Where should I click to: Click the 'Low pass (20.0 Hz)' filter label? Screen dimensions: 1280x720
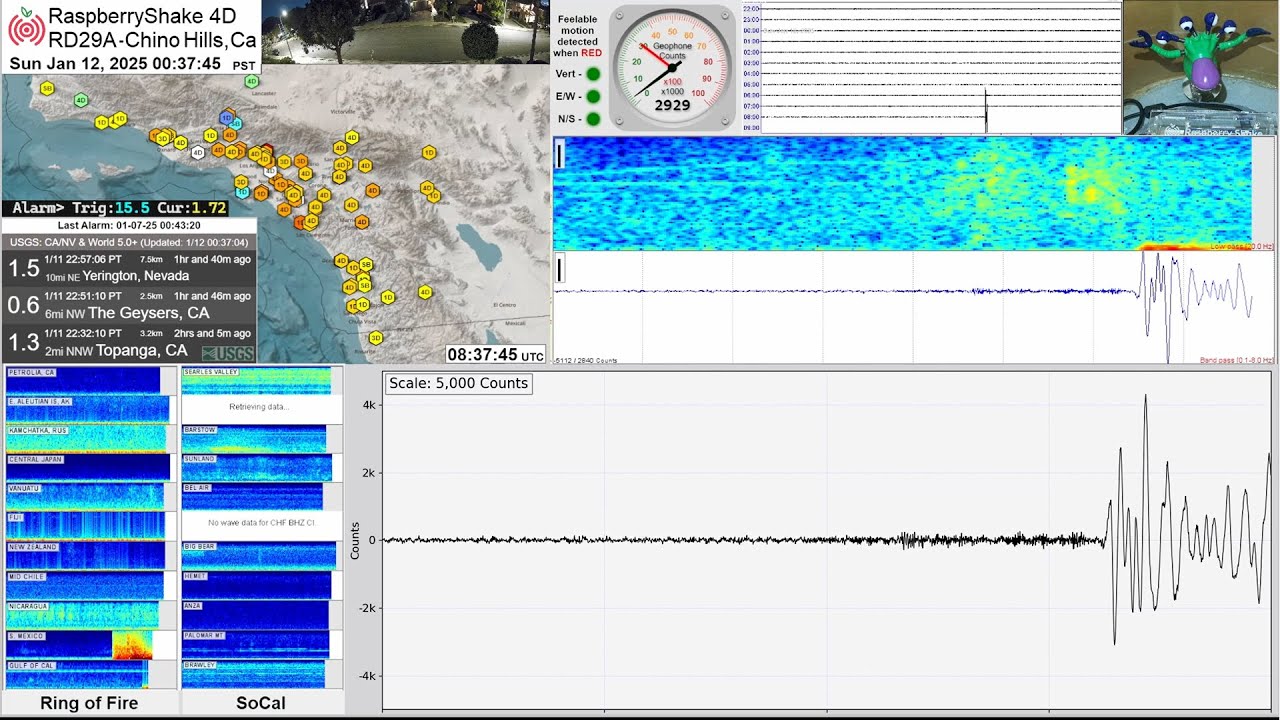1241,246
